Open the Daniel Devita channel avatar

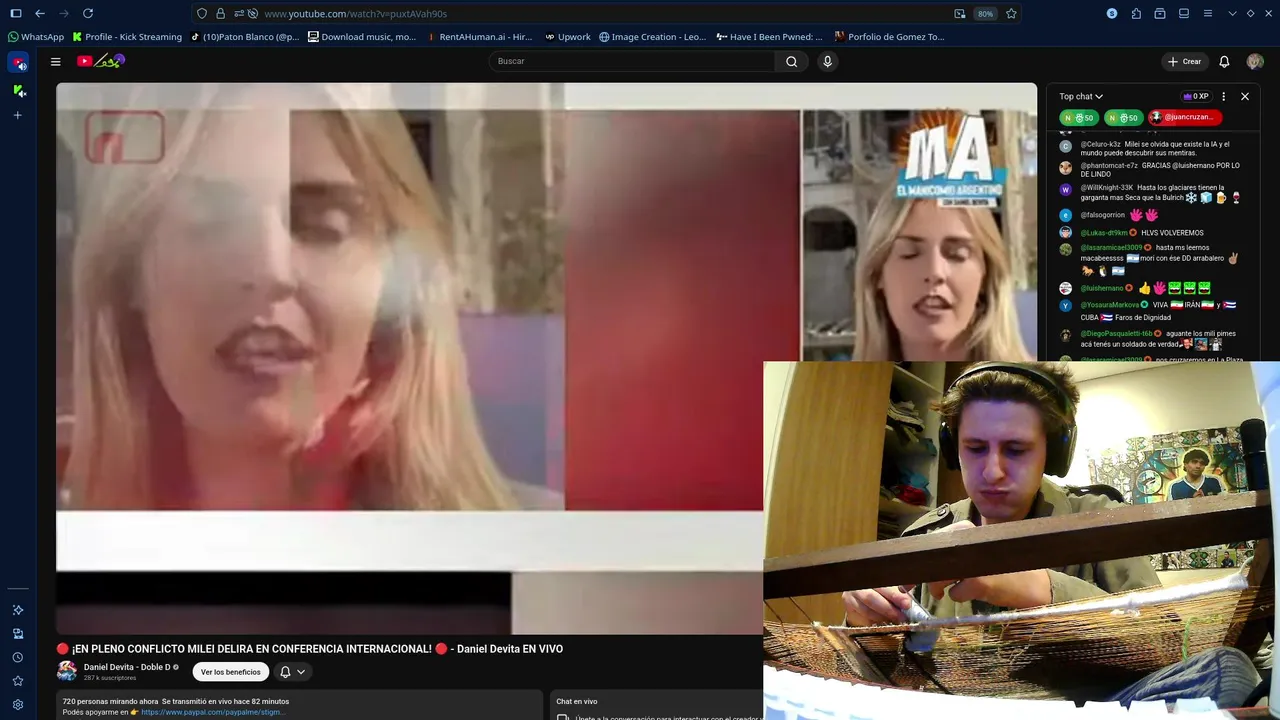(67, 671)
